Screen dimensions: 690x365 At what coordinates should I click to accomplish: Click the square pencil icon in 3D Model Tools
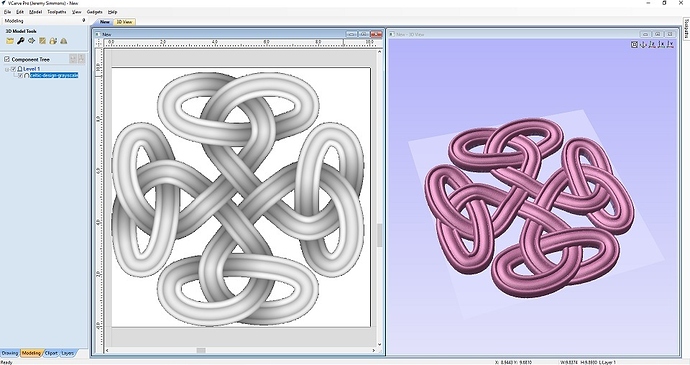(42, 41)
